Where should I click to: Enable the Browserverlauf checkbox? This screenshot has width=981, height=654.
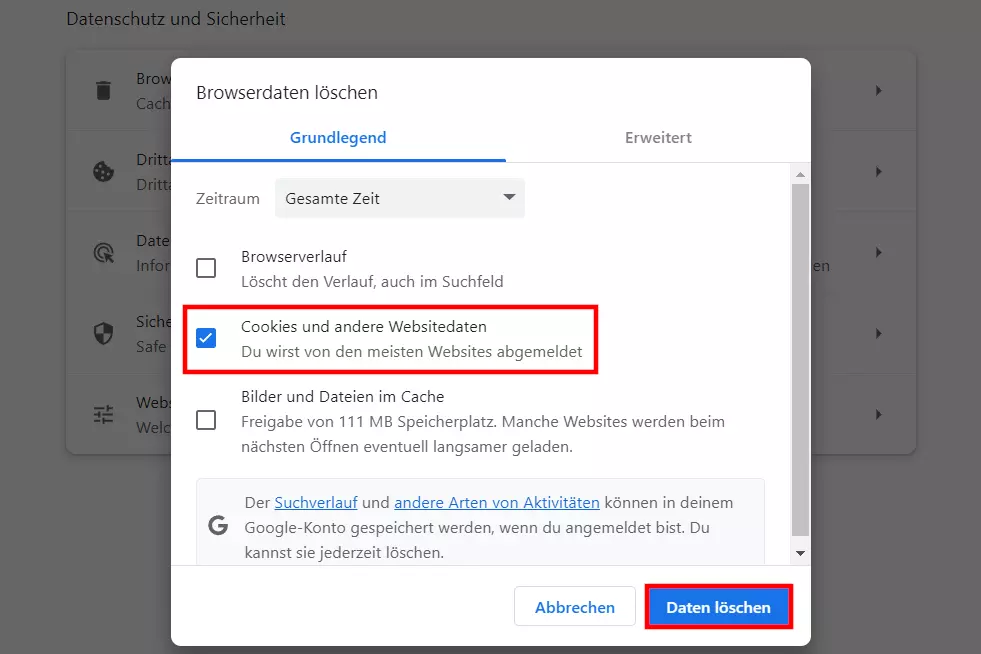pyautogui.click(x=206, y=268)
